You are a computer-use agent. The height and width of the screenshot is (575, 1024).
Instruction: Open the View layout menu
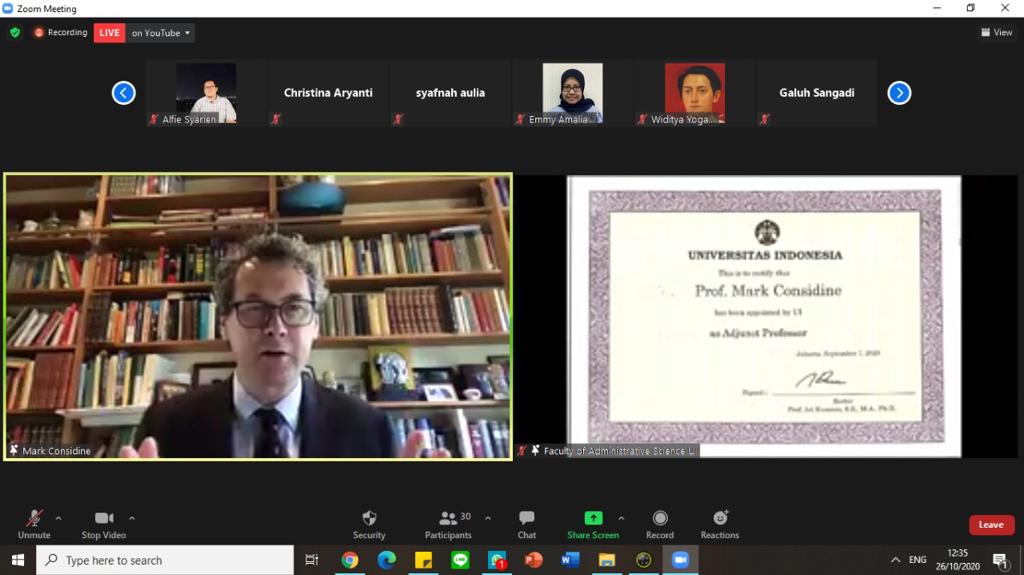[x=997, y=32]
